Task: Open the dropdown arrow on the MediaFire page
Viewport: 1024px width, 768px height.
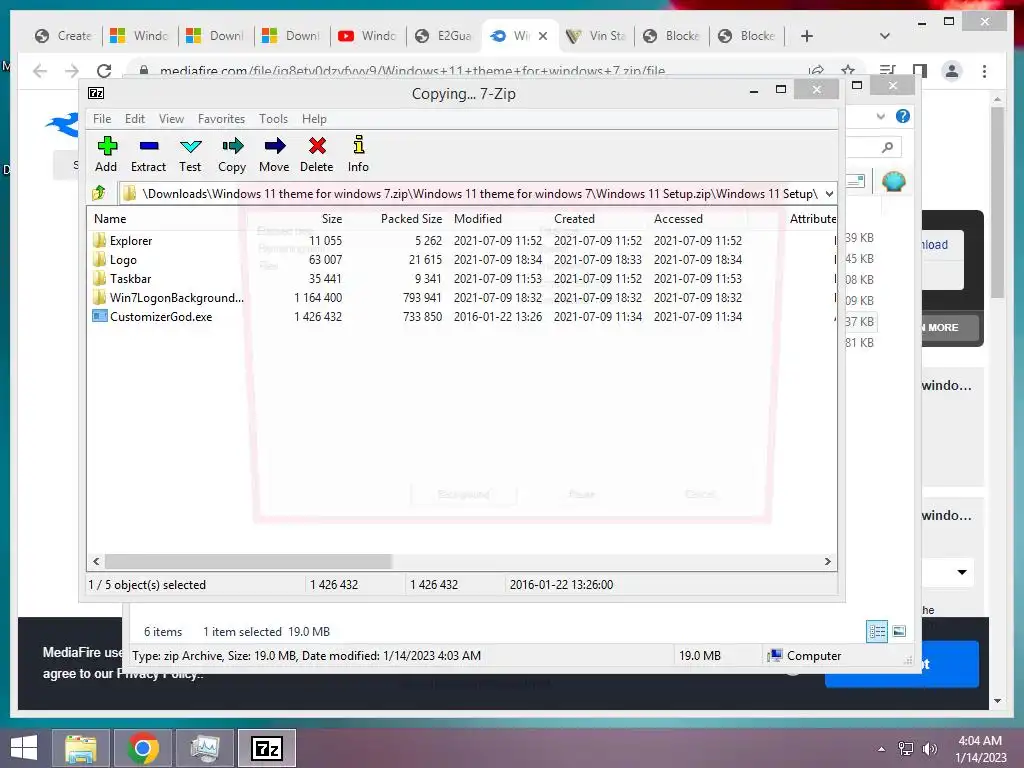Action: click(962, 572)
